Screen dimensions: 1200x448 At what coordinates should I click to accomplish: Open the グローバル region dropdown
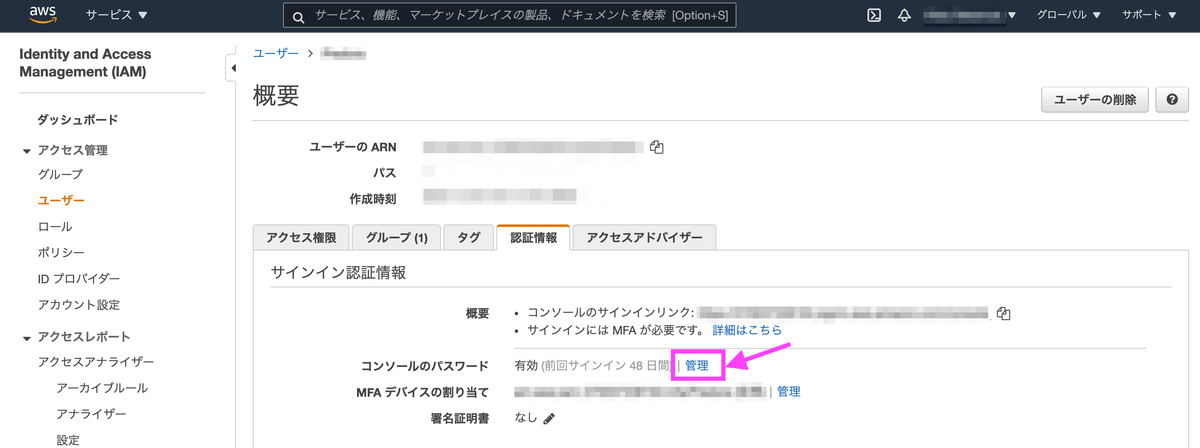coord(1069,16)
